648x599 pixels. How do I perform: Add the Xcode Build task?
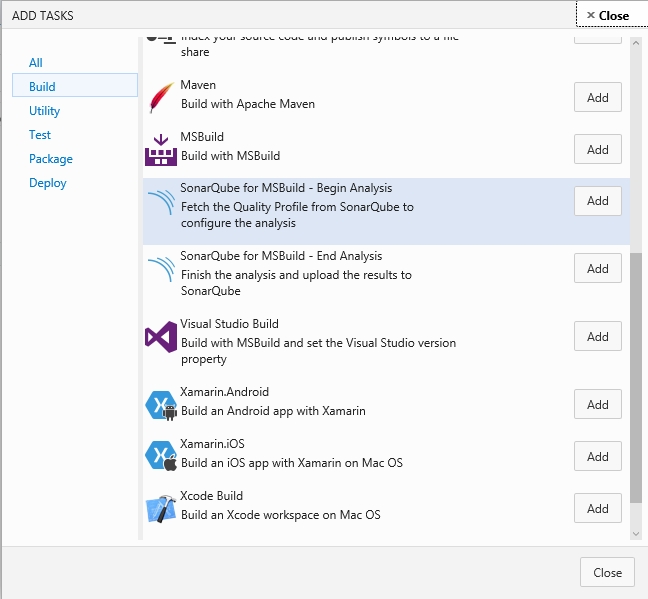(x=598, y=508)
